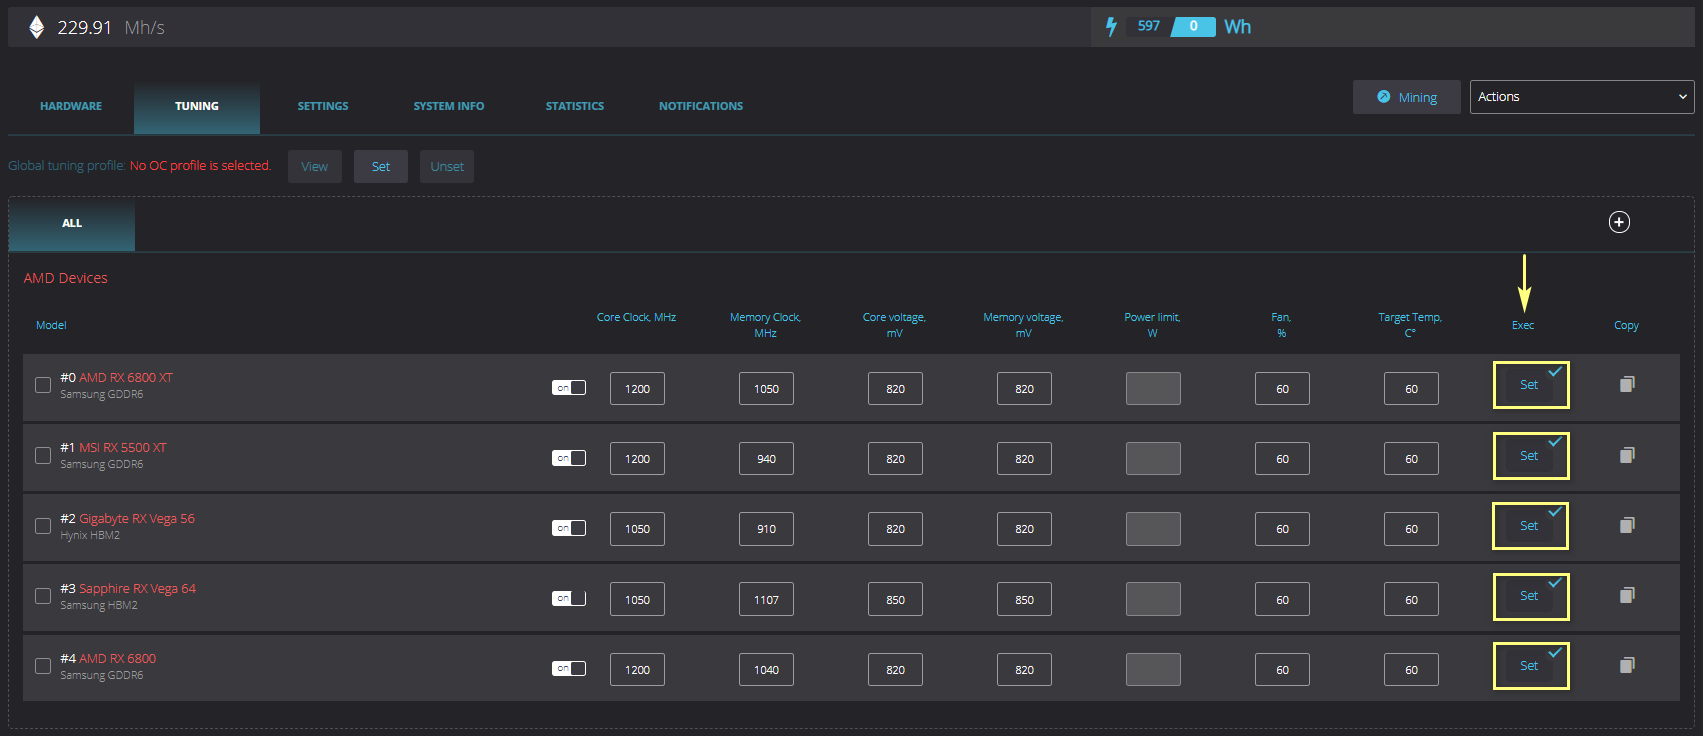Switch to the Hardware tab
The width and height of the screenshot is (1703, 736).
71,106
